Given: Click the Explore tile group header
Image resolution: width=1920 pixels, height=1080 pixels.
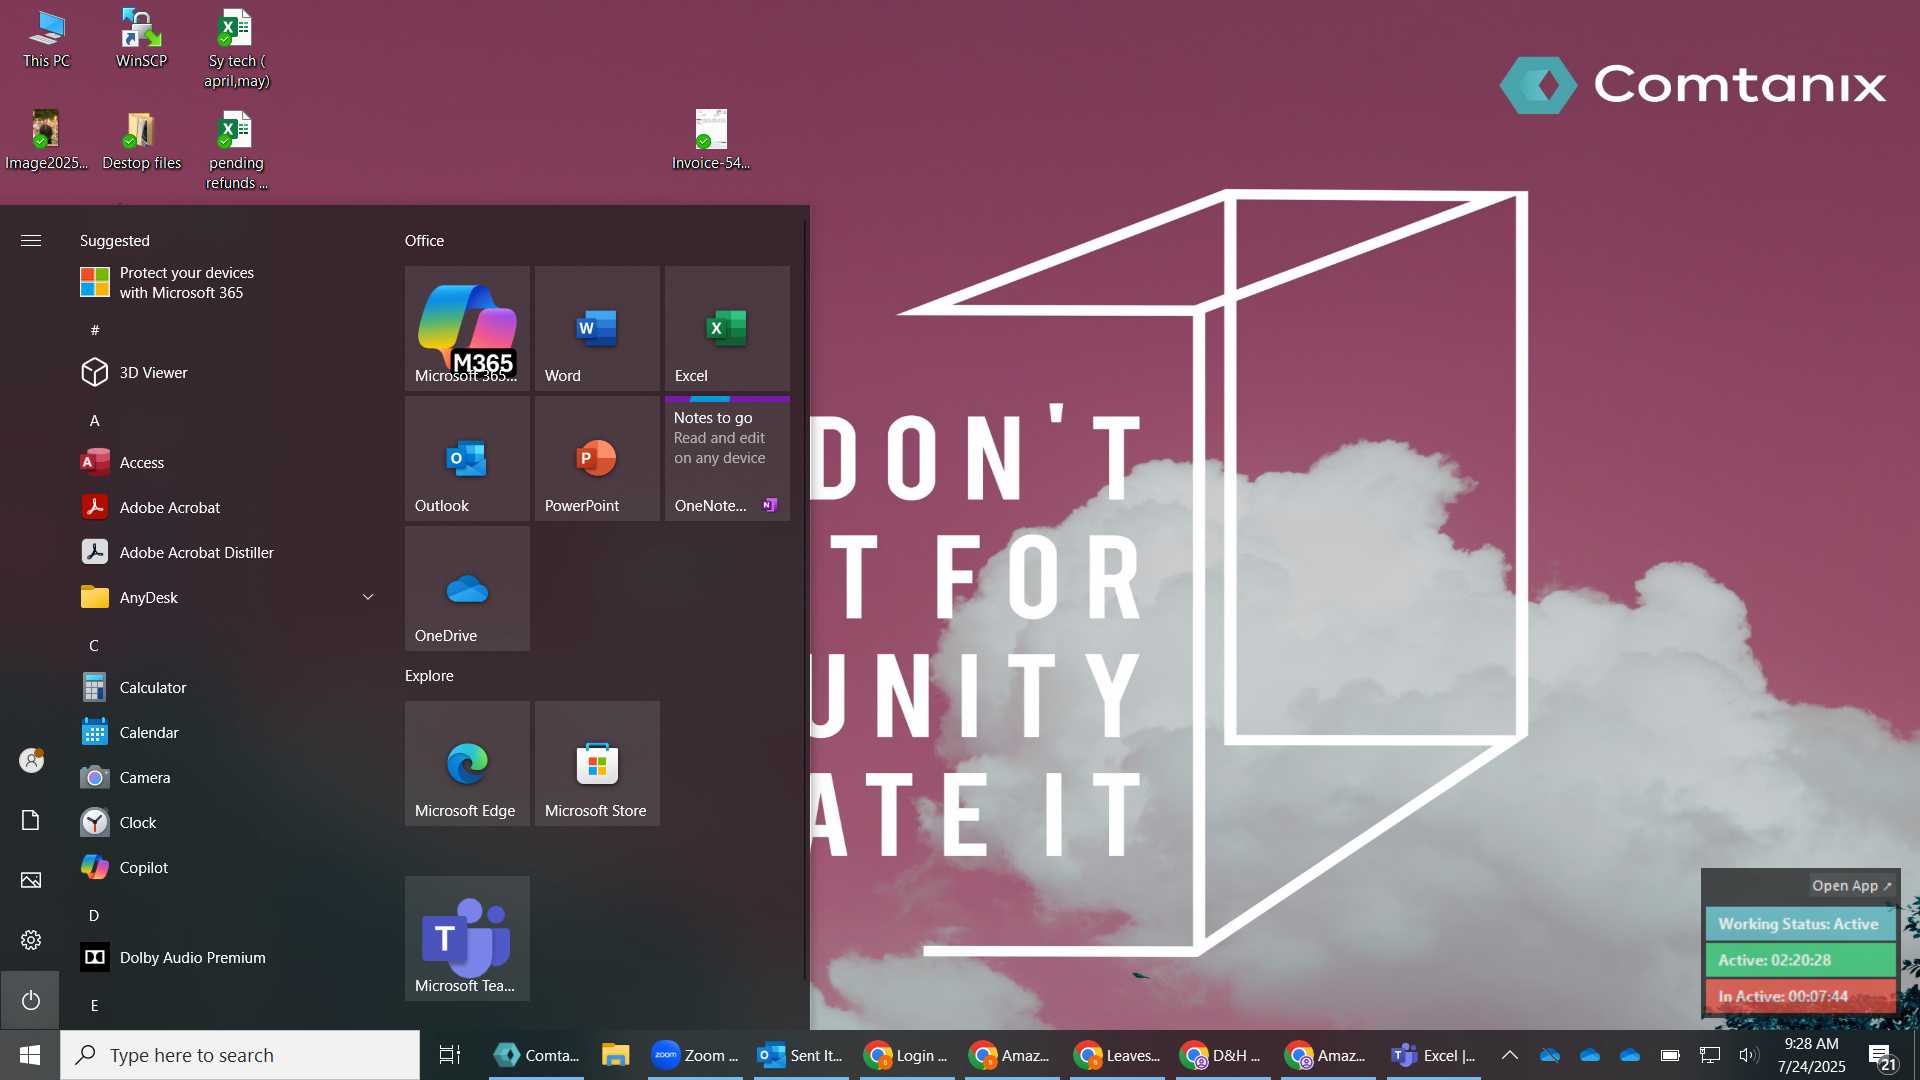Looking at the screenshot, I should (429, 675).
